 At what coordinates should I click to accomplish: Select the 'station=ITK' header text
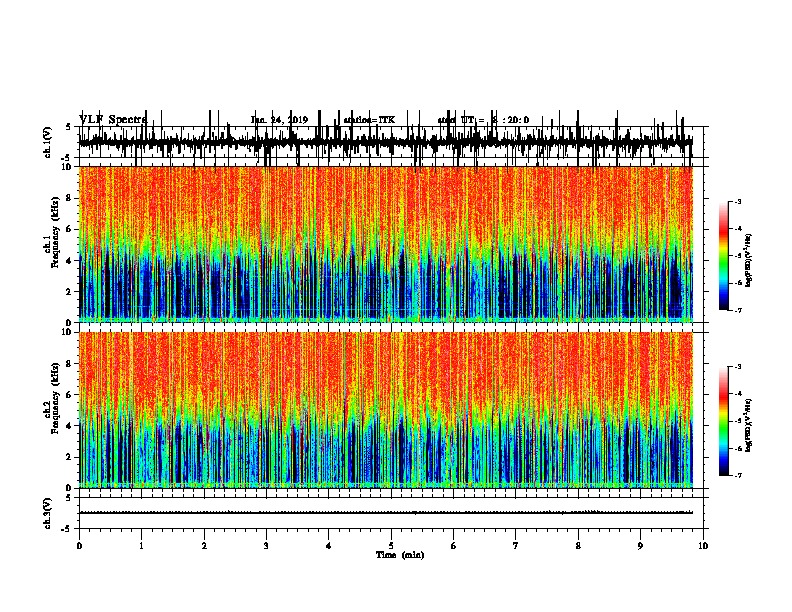coord(369,120)
